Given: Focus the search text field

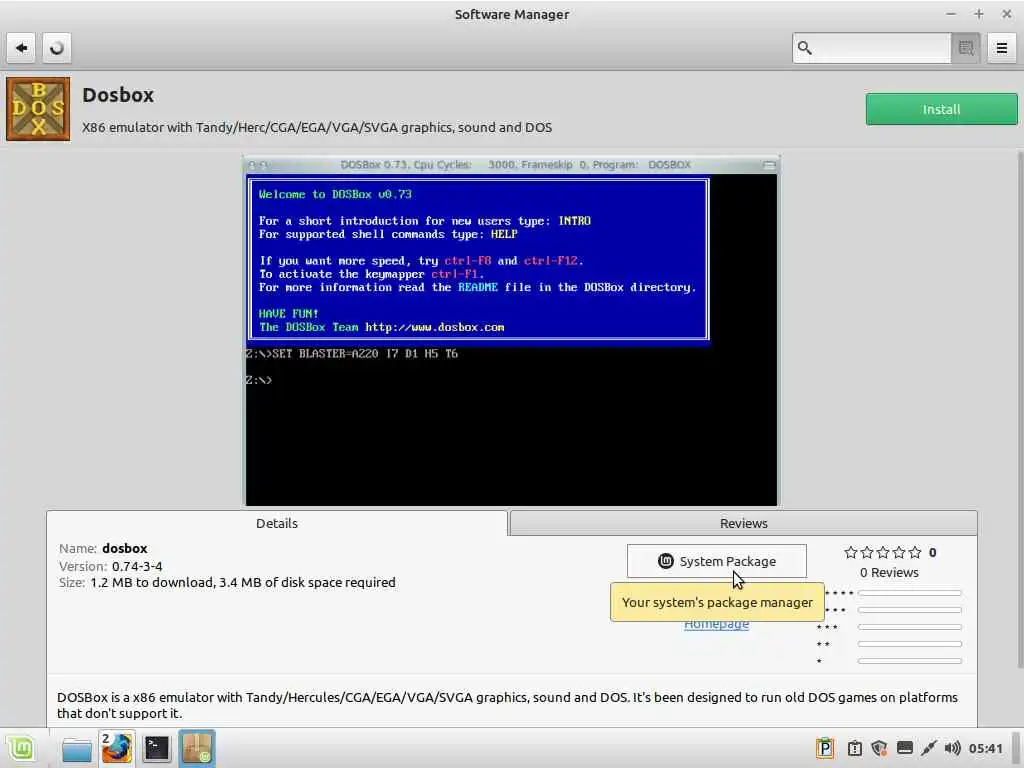Looking at the screenshot, I should [x=872, y=48].
